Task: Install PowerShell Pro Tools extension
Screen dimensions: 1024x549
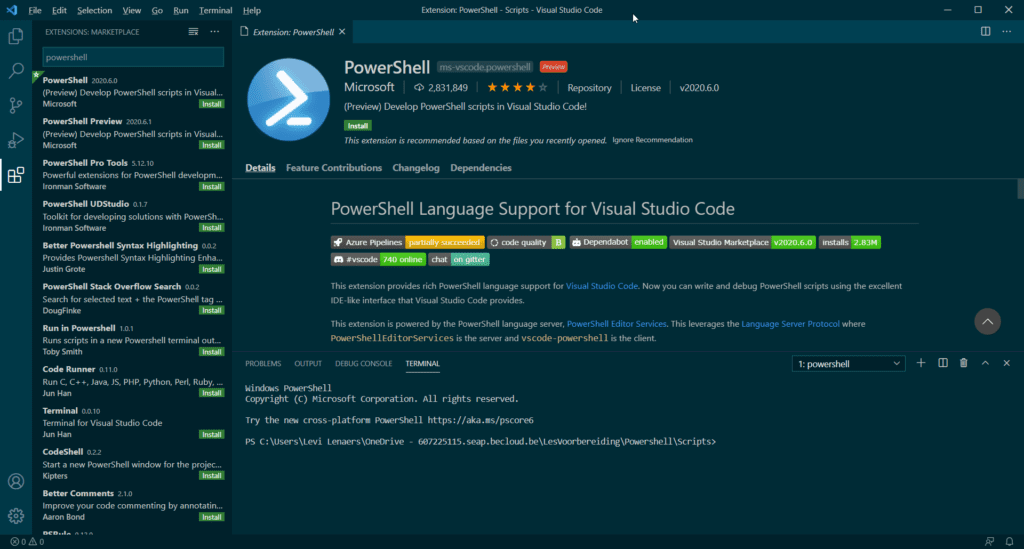Action: [212, 187]
